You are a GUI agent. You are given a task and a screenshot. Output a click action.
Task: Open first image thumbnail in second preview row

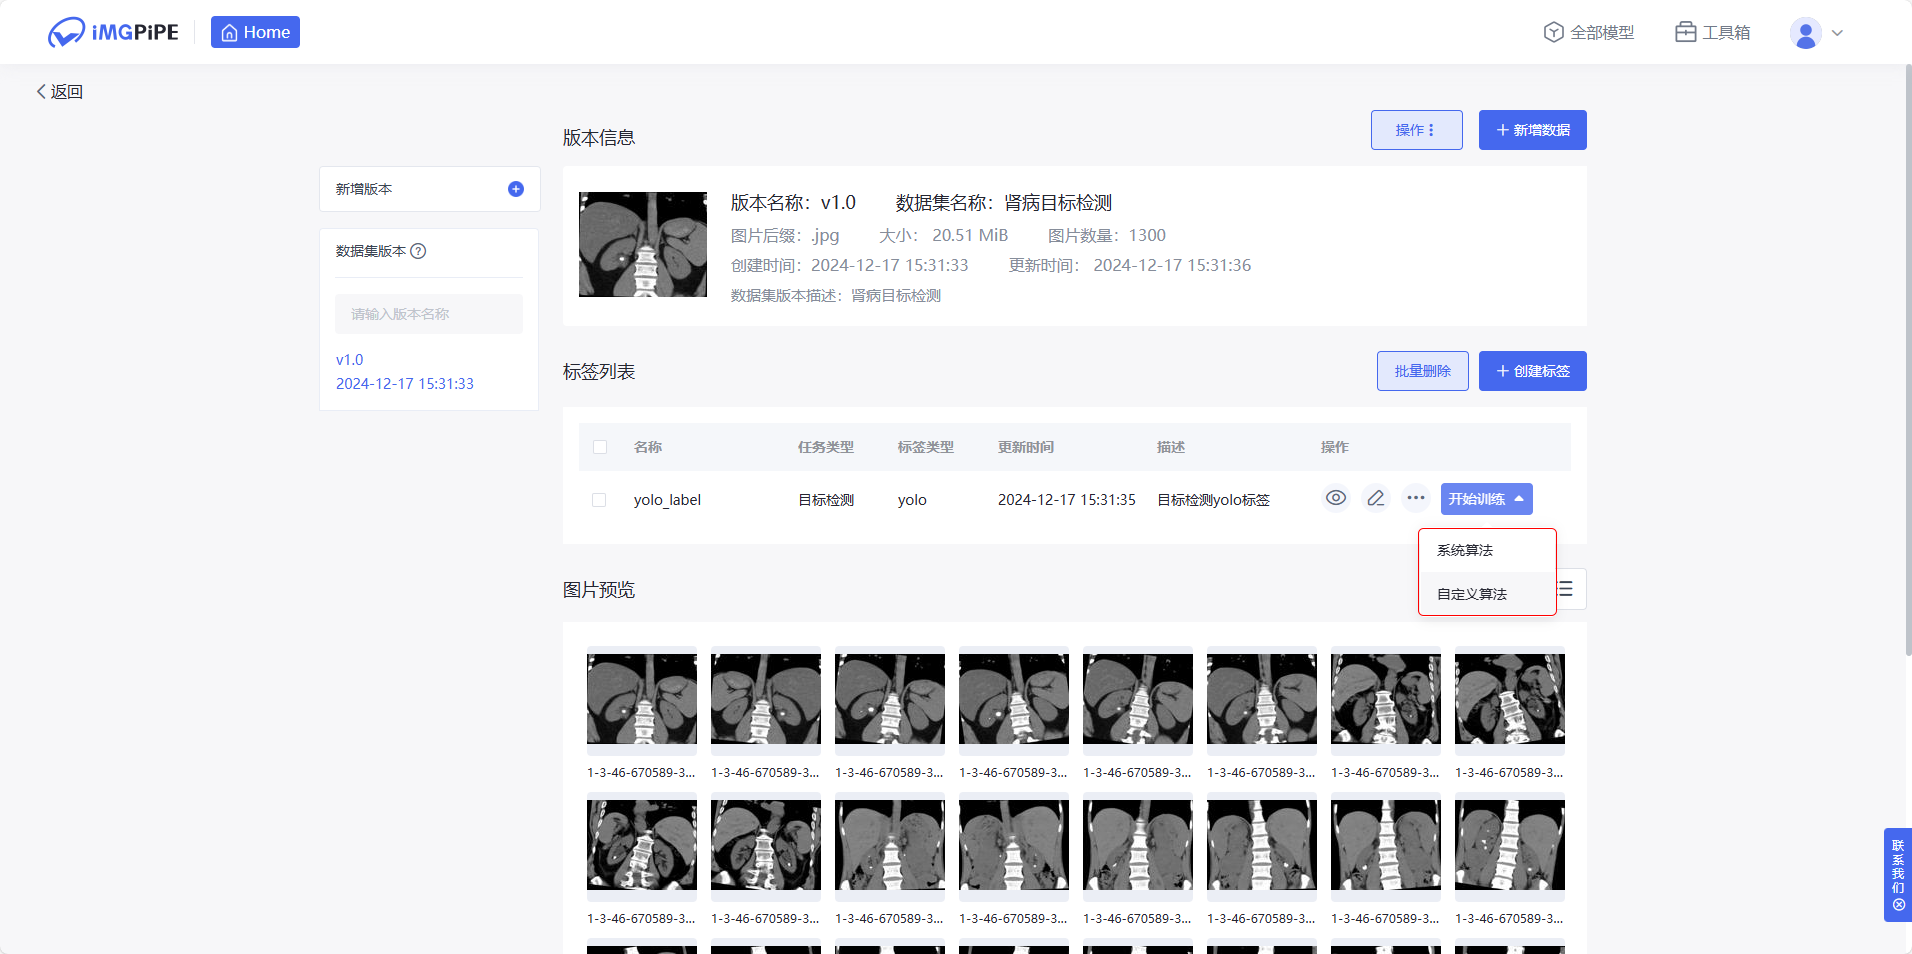642,845
